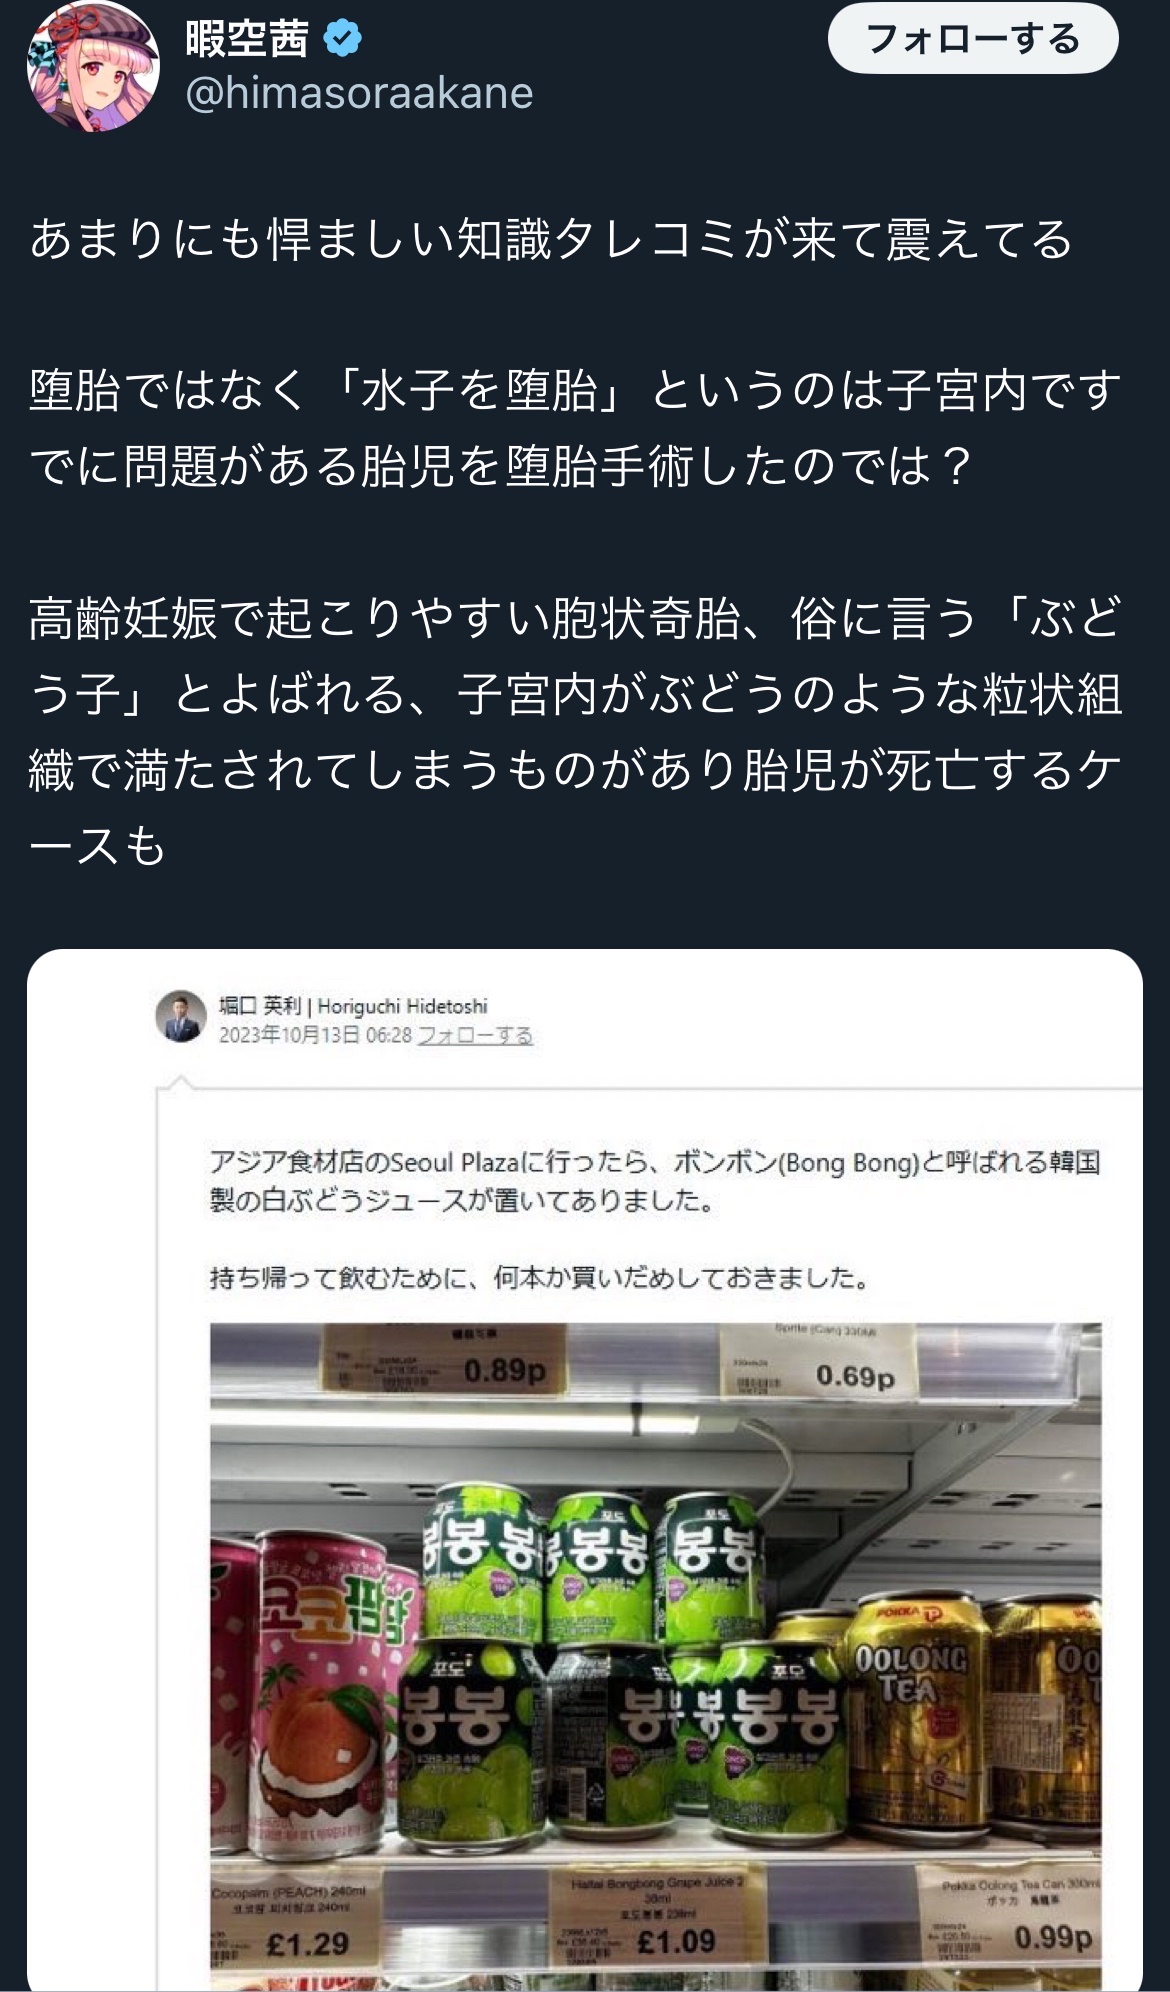
Task: Click the 暇空茜 display name
Action: pos(247,38)
